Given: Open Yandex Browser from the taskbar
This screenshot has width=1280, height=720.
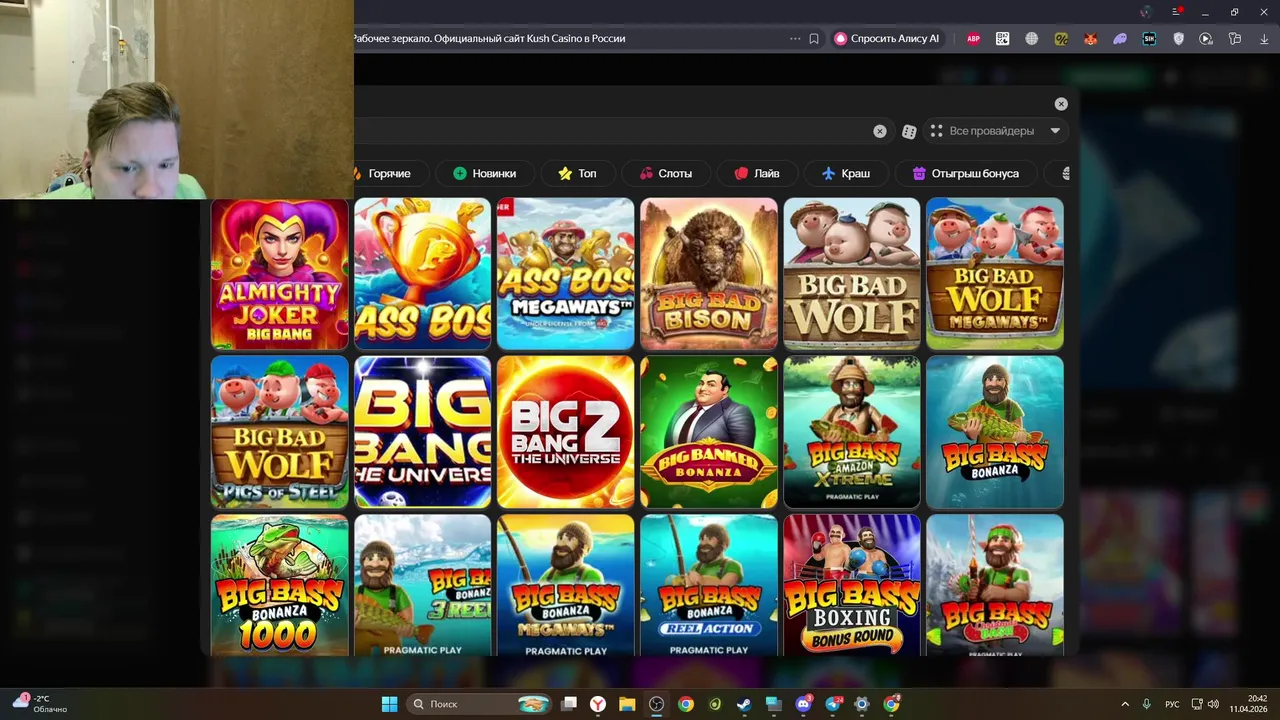Looking at the screenshot, I should 598,704.
